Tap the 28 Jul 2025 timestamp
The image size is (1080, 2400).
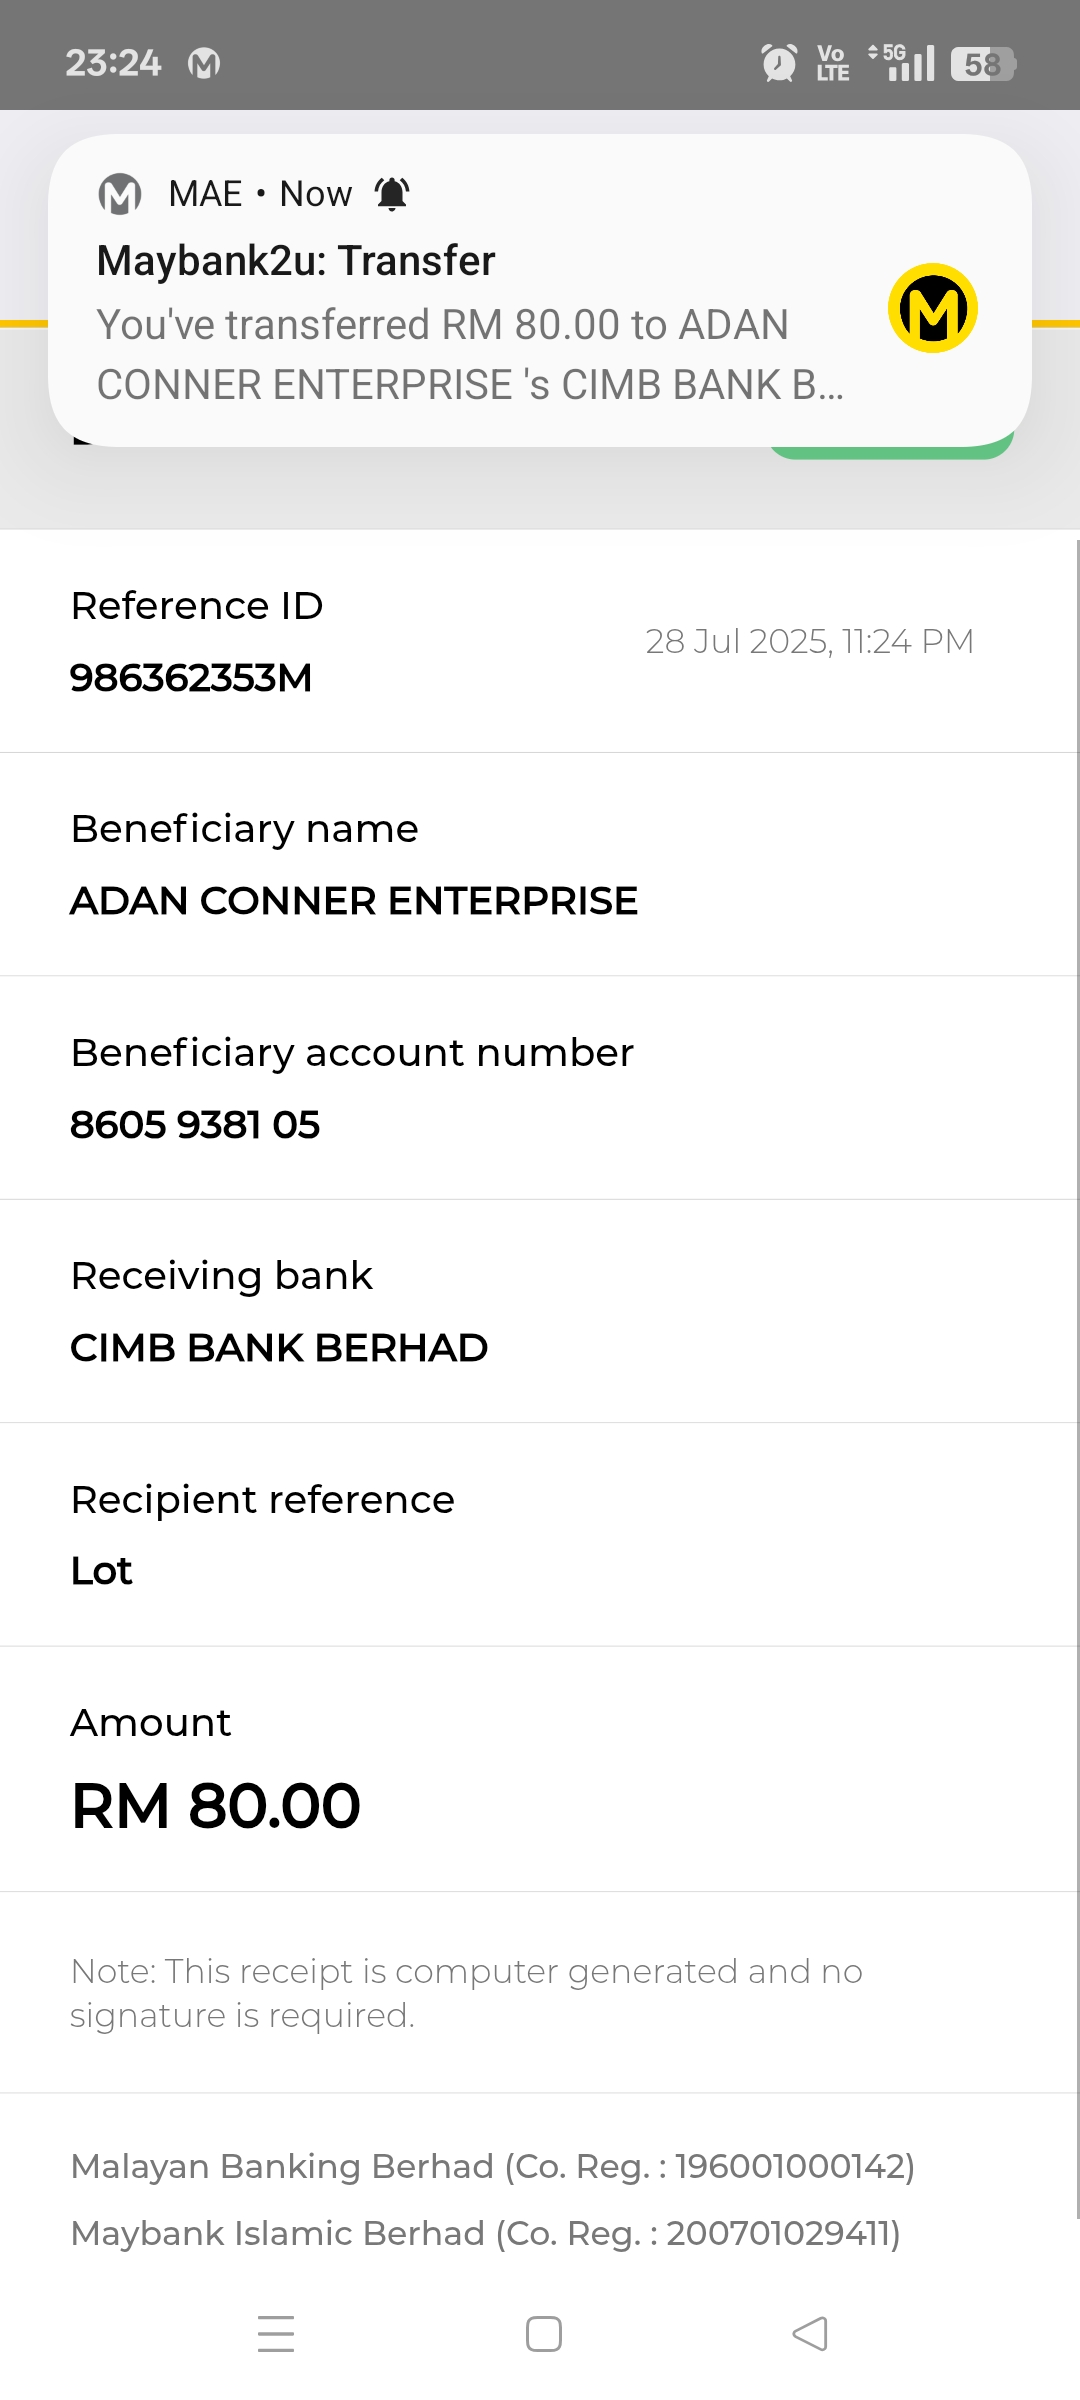tap(809, 641)
